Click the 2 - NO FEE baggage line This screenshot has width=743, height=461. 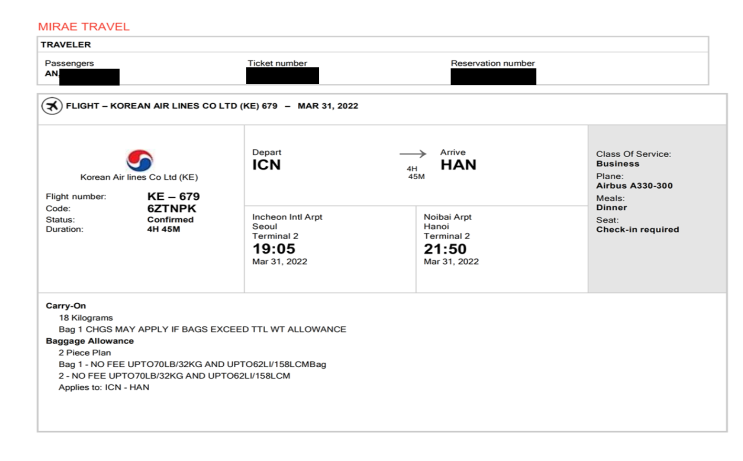pyautogui.click(x=174, y=376)
